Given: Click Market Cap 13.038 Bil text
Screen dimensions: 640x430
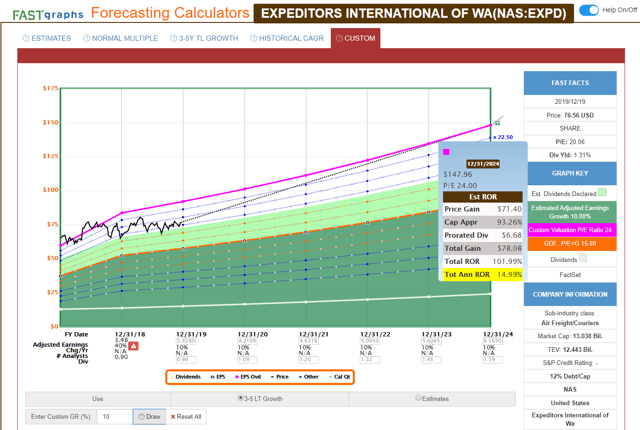Looking at the screenshot, I should coord(570,336).
